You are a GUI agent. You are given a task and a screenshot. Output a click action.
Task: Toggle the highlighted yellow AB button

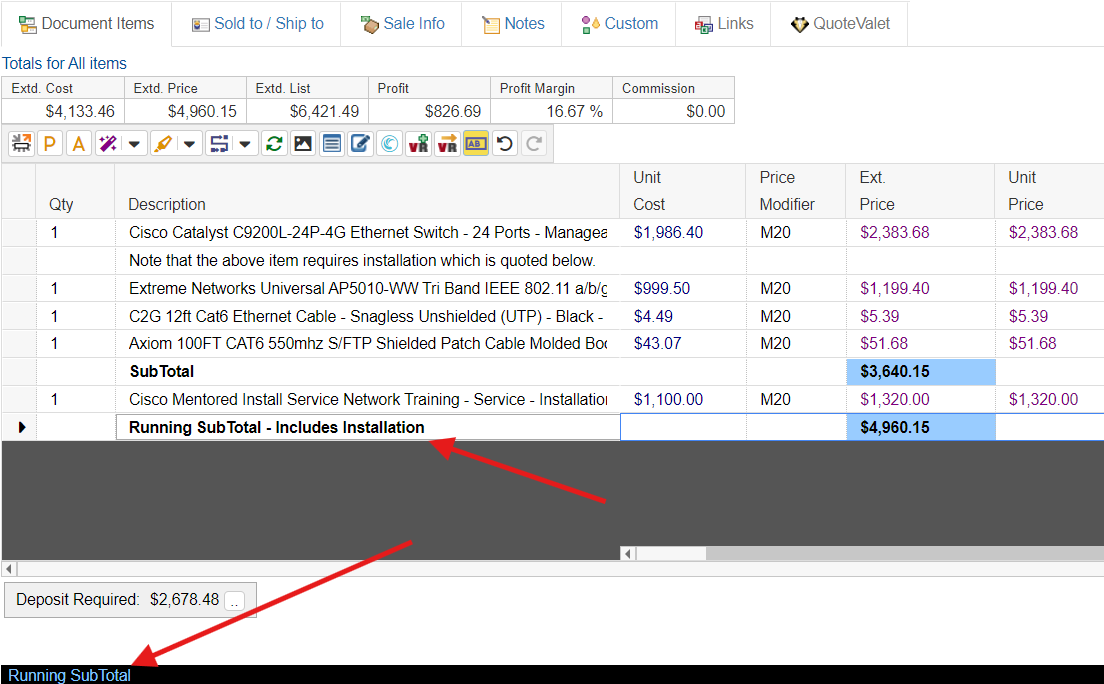tap(476, 144)
